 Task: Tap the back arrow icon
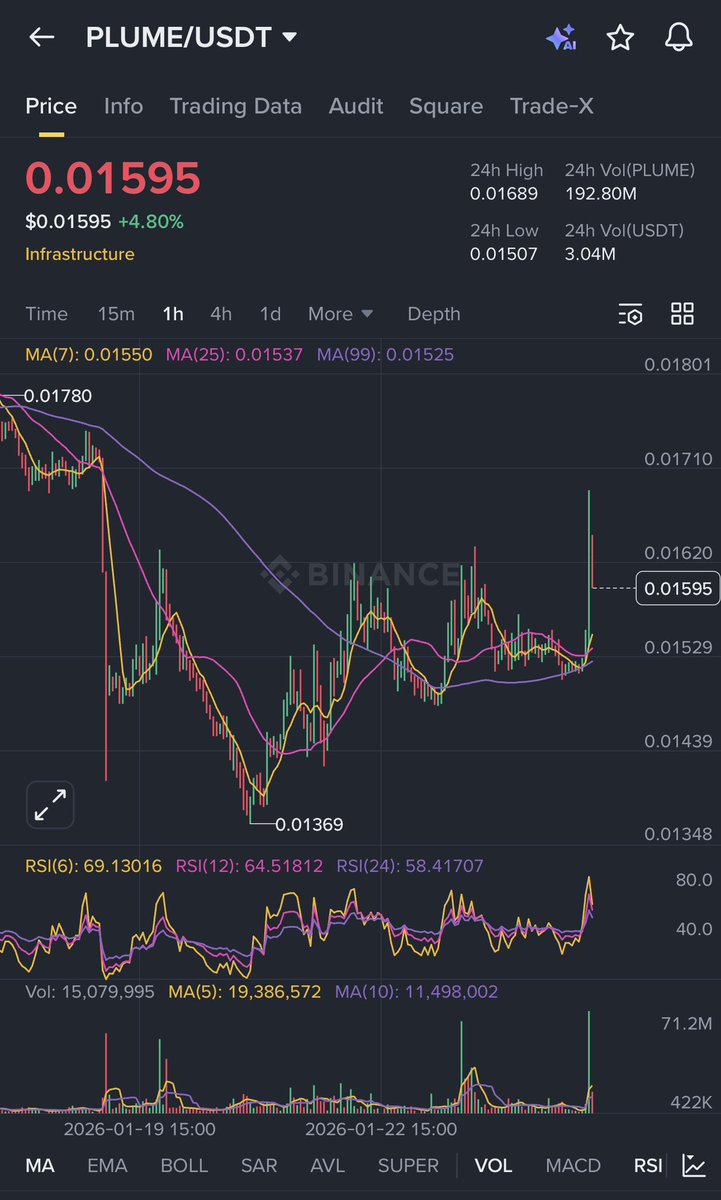click(x=41, y=38)
